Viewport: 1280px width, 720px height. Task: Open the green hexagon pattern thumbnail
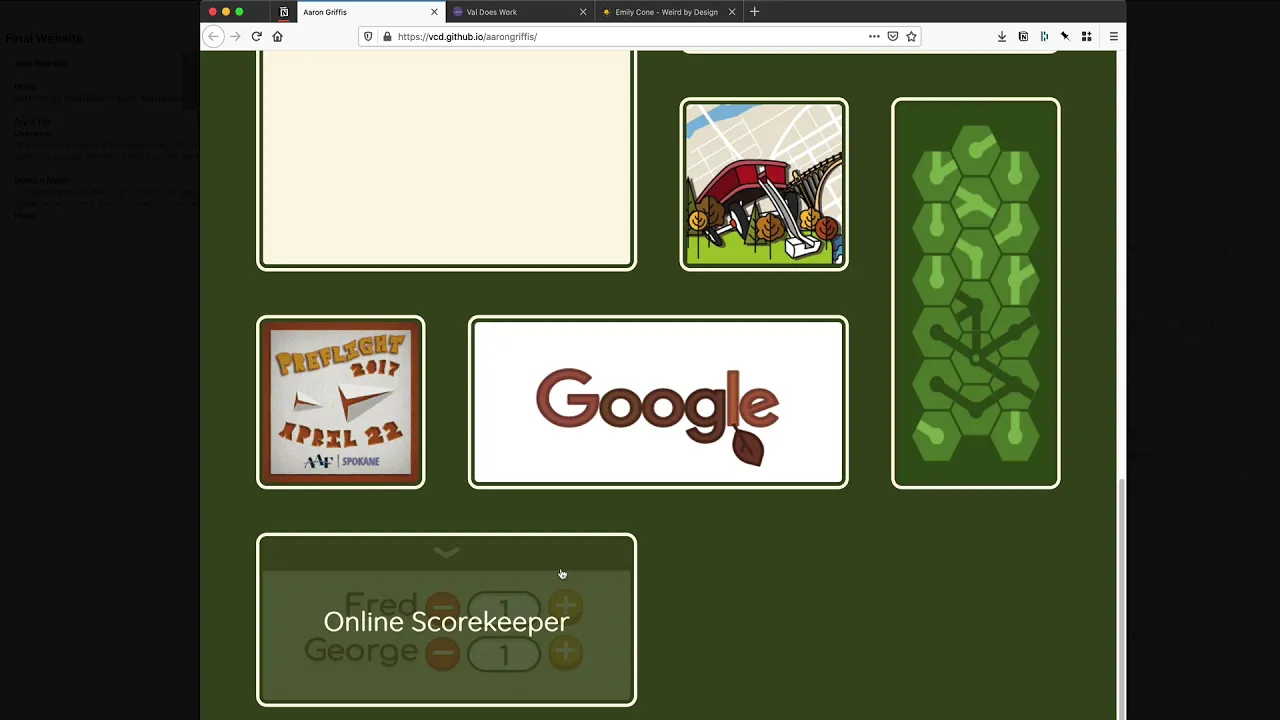(975, 293)
